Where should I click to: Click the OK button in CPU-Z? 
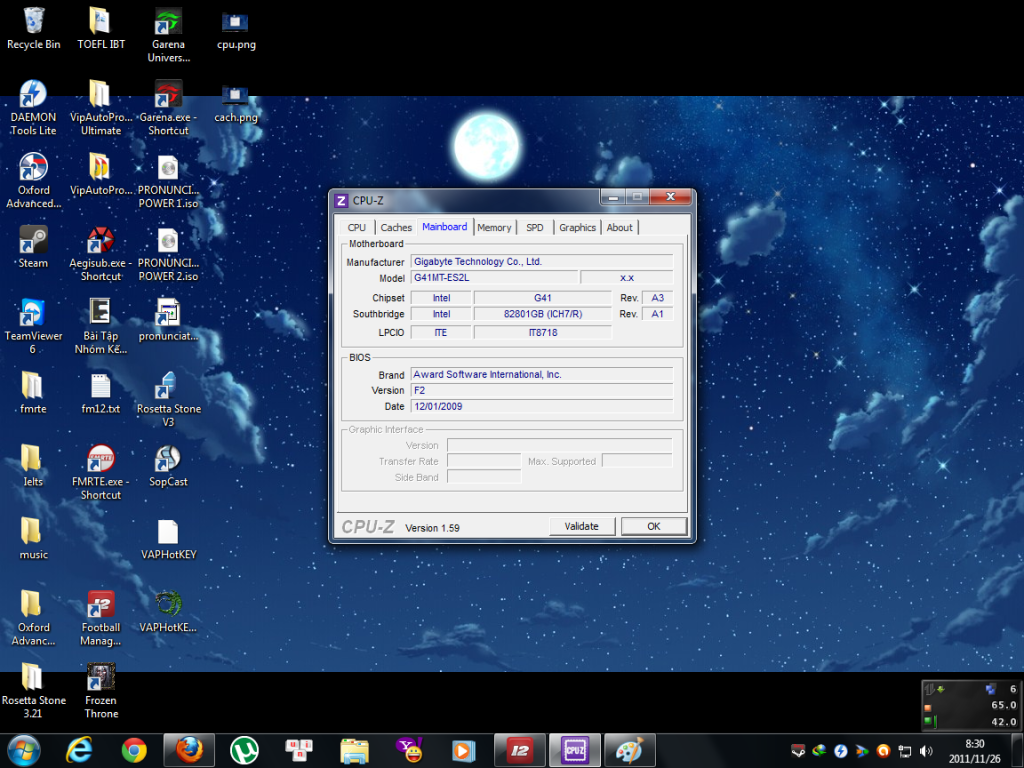(654, 526)
